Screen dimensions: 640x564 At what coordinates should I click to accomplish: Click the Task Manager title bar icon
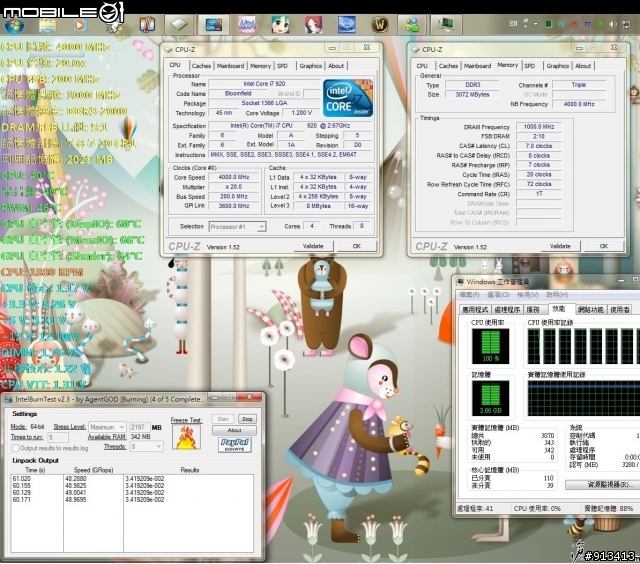pos(460,282)
